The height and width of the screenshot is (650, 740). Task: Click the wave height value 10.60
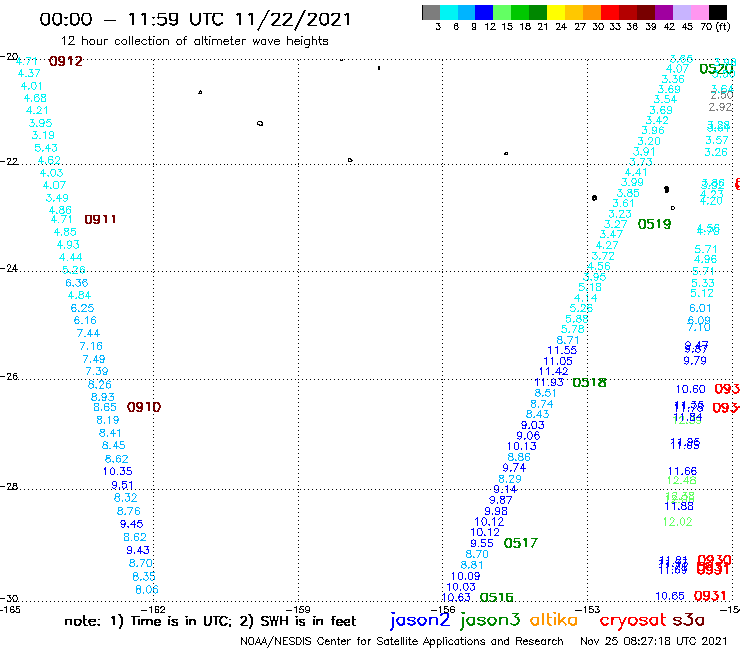[x=690, y=389]
